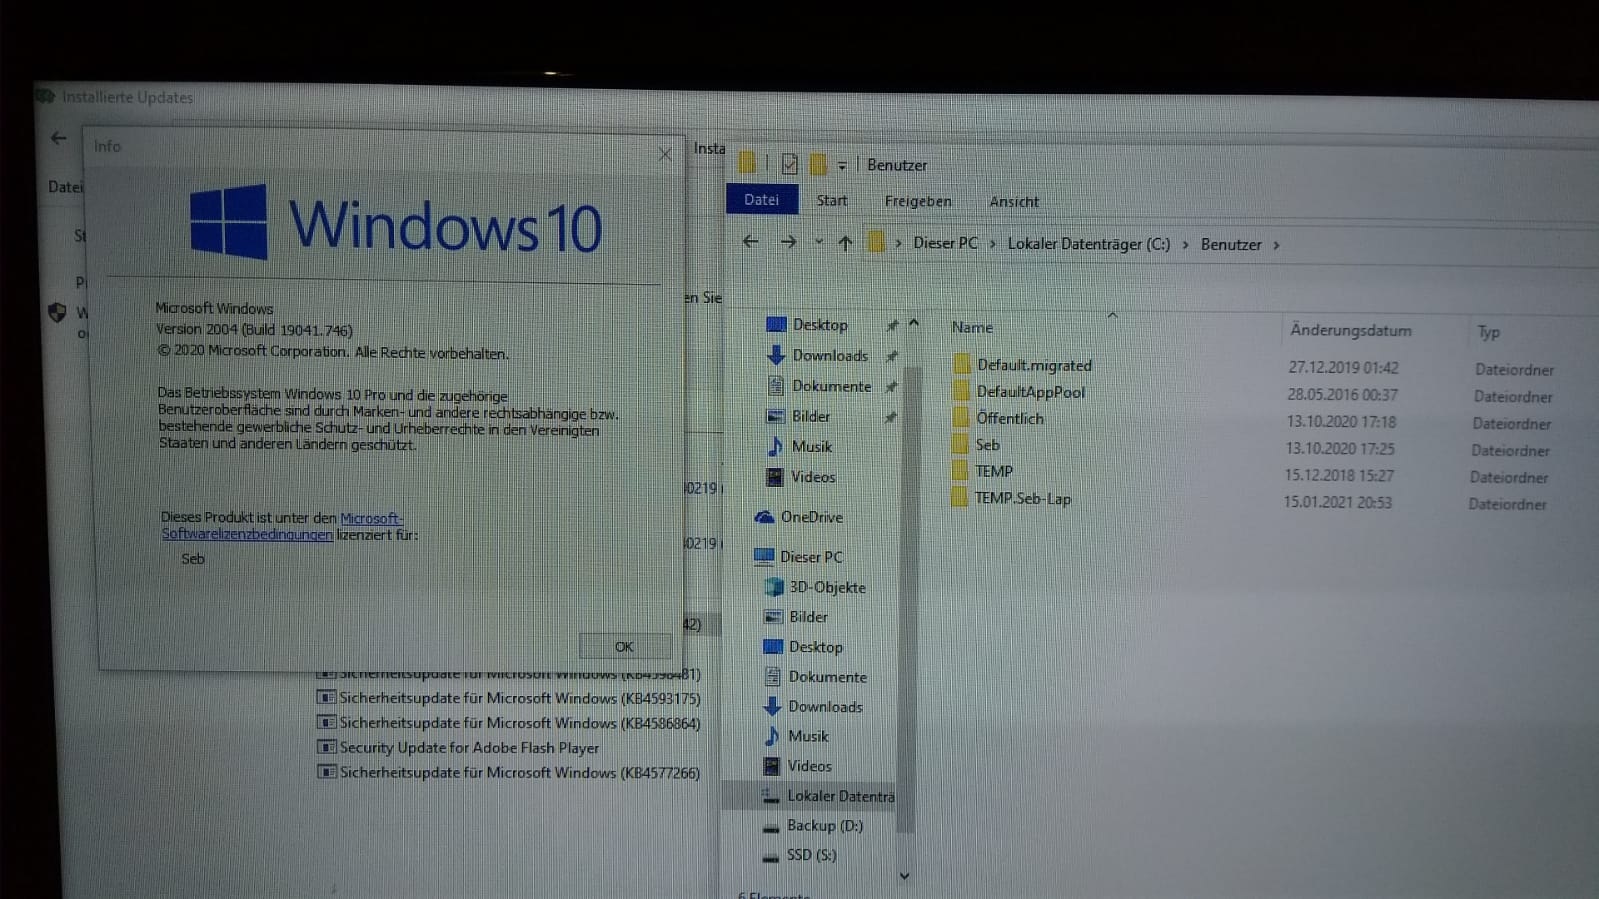1599x899 pixels.
Task: Select Musik in Quick Access
Action: tap(811, 446)
